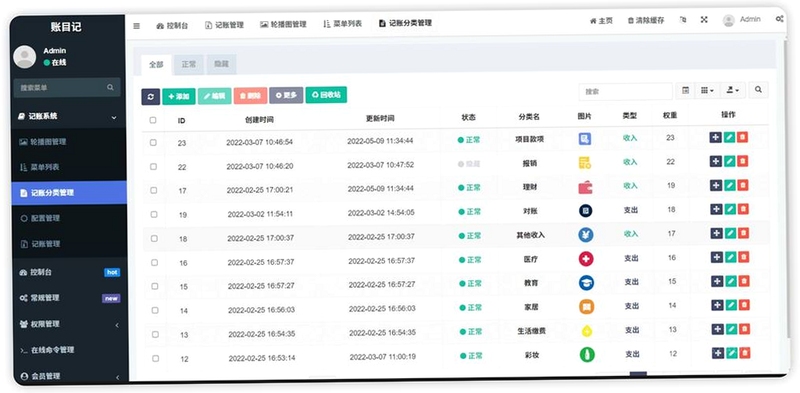Viewport: 800px width, 393px height.
Task: Open the export dropdown in the toolbar
Action: (x=733, y=90)
